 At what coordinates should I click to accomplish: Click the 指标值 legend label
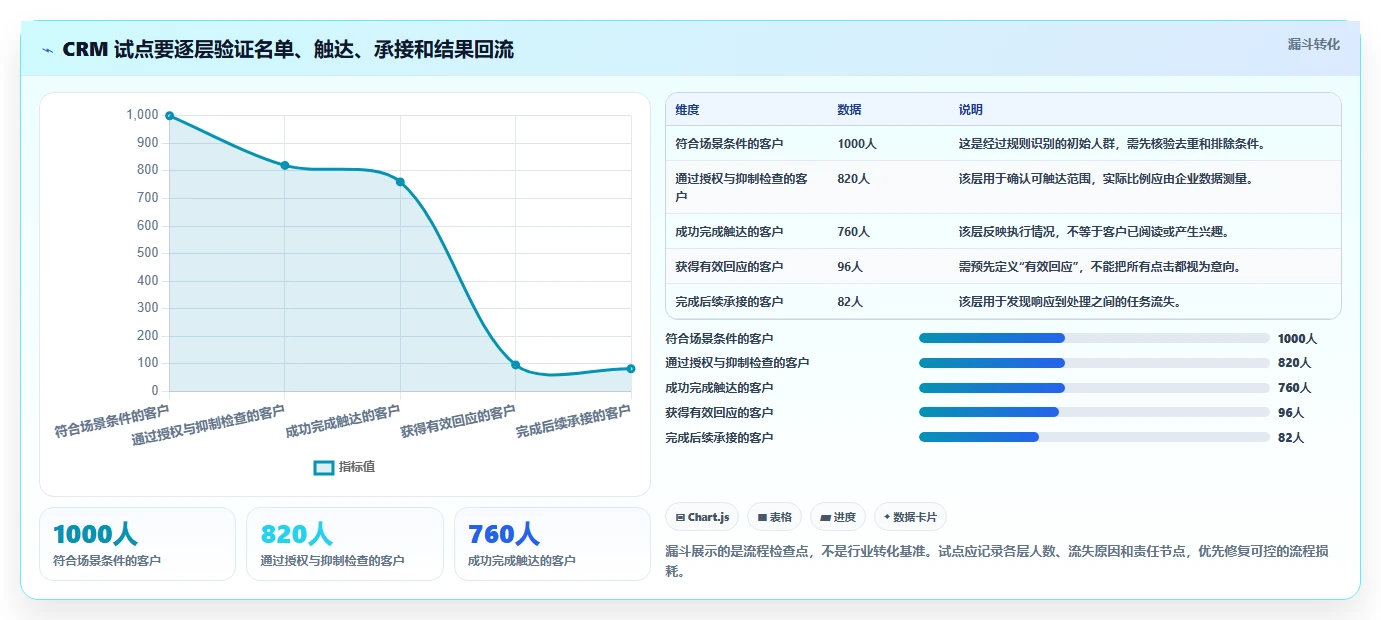click(357, 467)
